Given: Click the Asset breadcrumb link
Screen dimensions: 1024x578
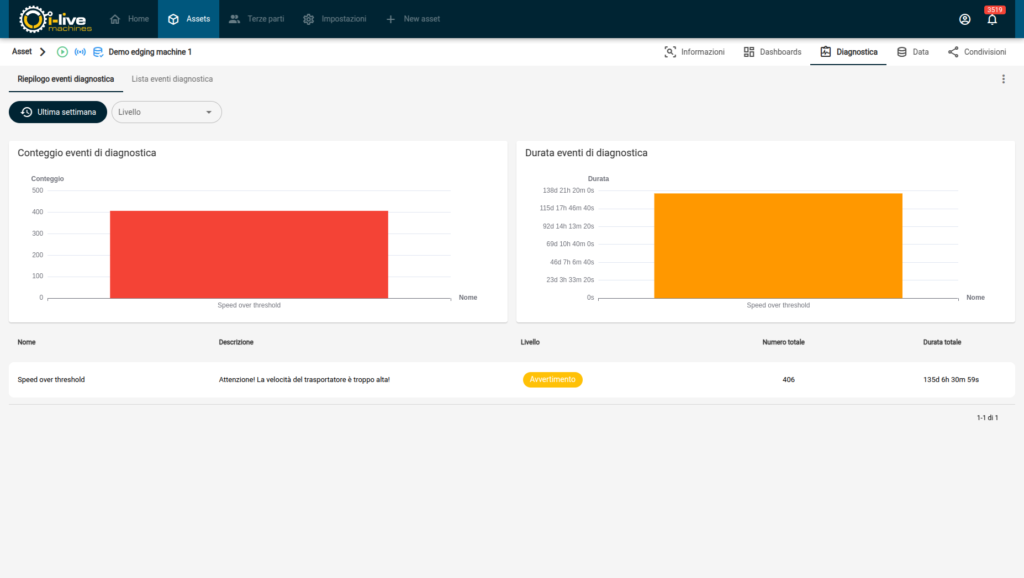Looking at the screenshot, I should 21,52.
